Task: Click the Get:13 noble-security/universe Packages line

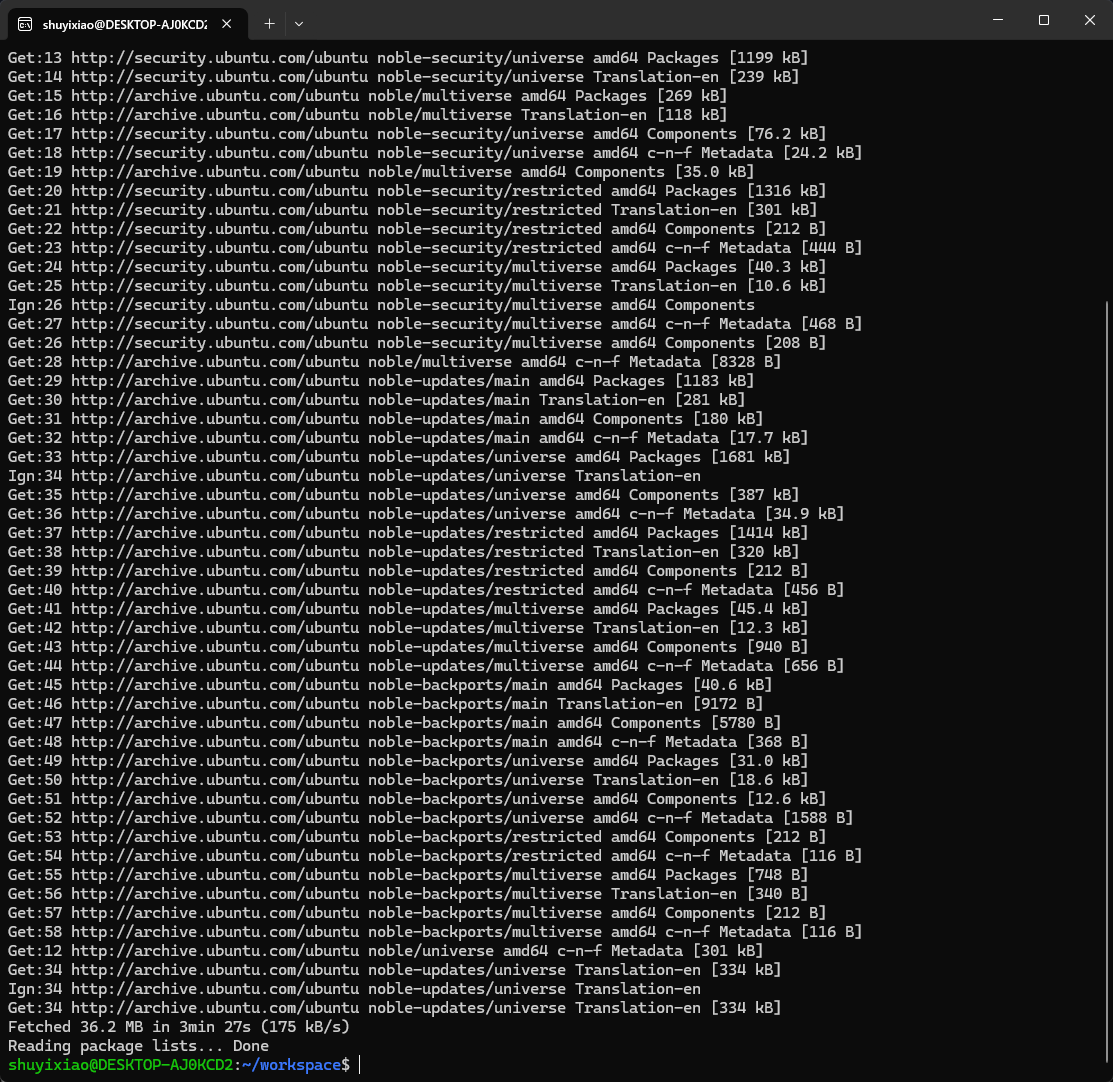Action: tap(408, 58)
